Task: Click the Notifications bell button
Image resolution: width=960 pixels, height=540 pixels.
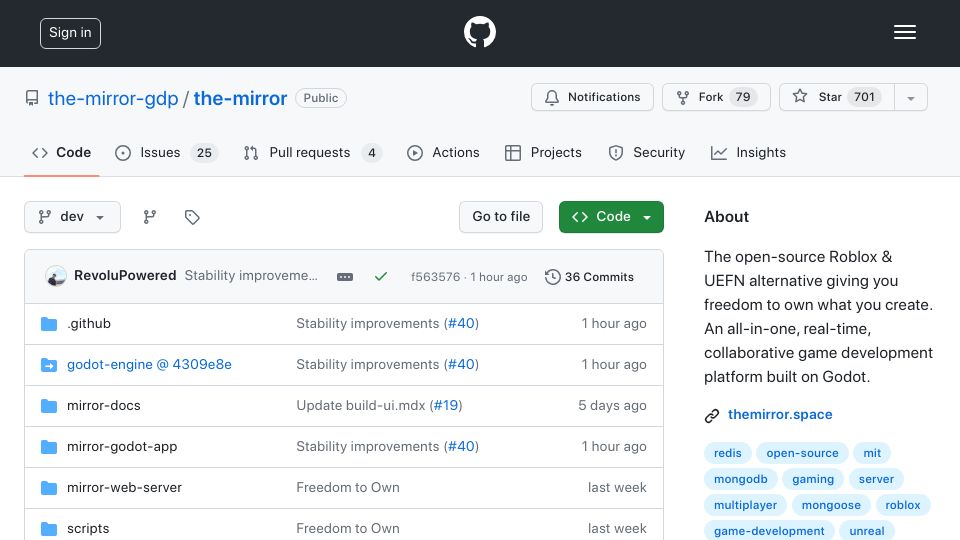Action: click(592, 97)
